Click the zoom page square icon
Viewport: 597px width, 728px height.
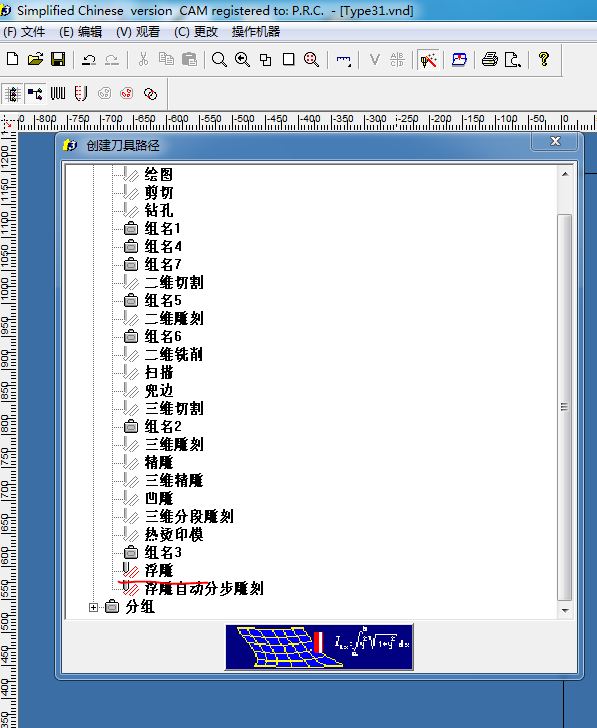tap(289, 59)
